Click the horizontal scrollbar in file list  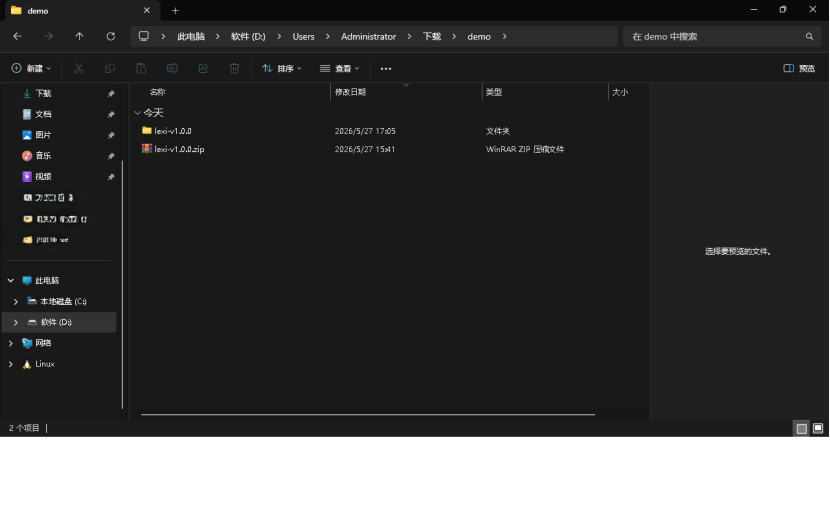click(368, 415)
